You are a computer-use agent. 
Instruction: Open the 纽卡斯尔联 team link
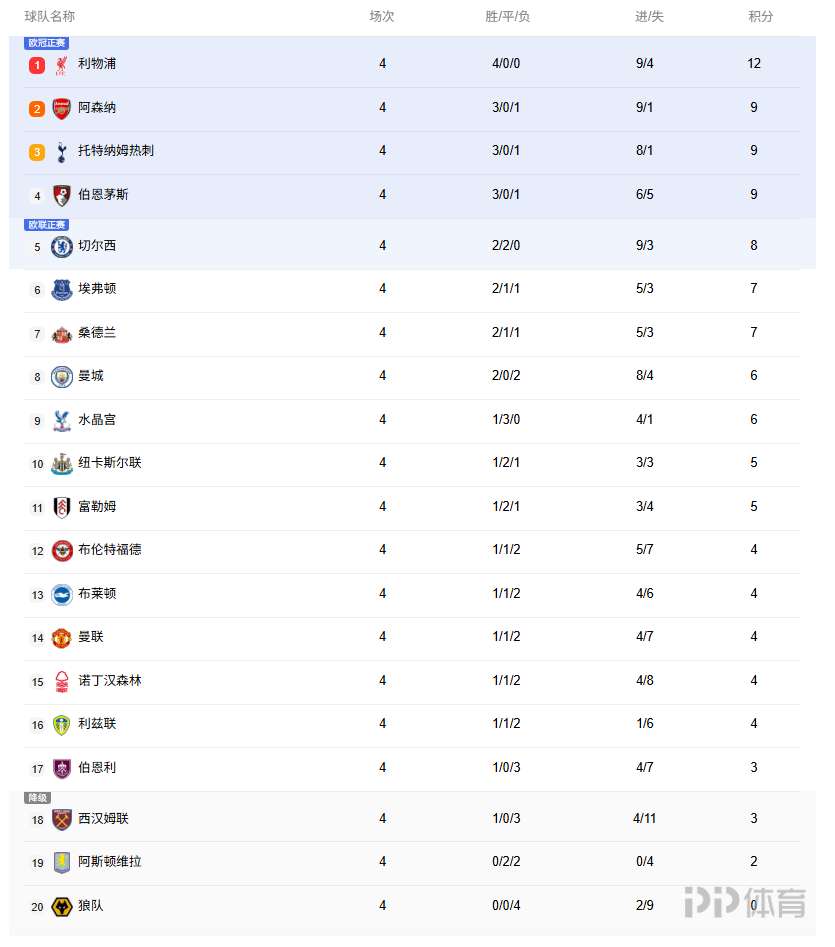coord(110,463)
